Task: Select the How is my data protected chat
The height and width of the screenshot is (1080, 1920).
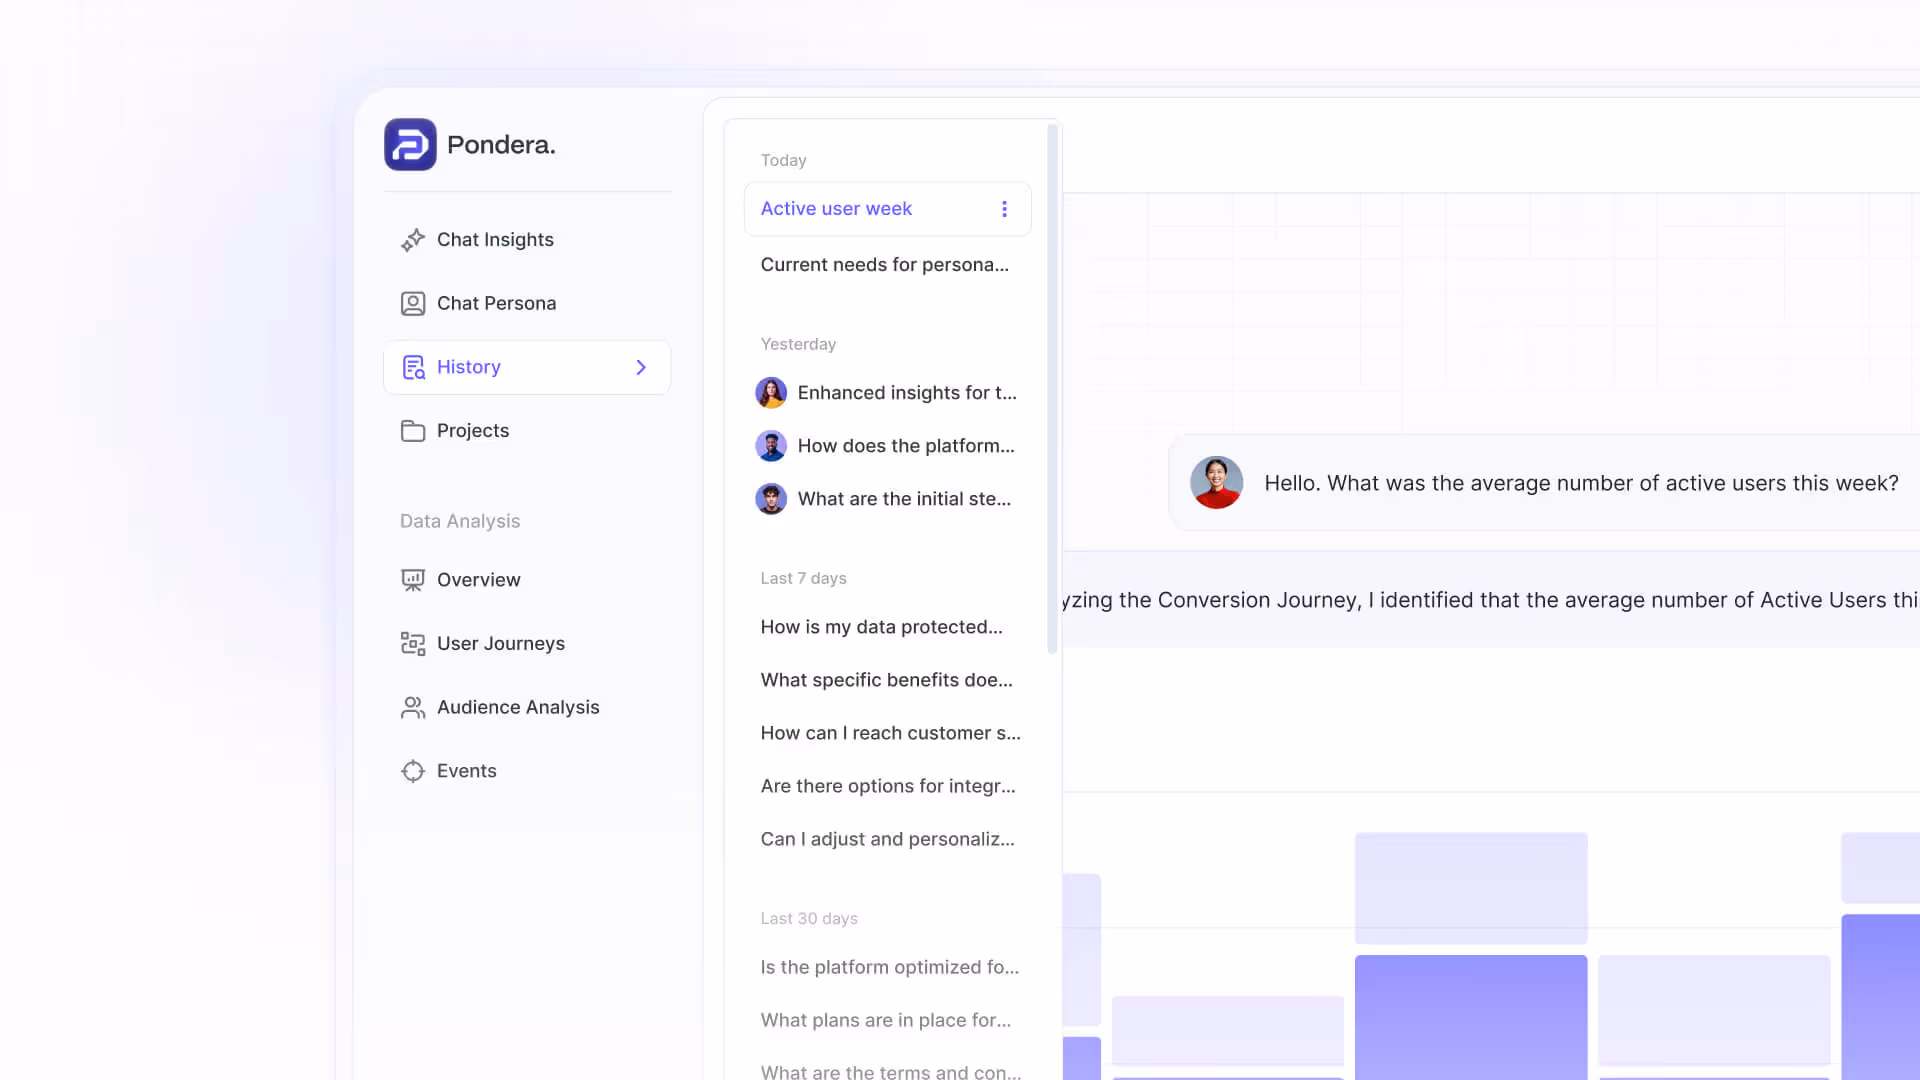Action: (x=881, y=626)
